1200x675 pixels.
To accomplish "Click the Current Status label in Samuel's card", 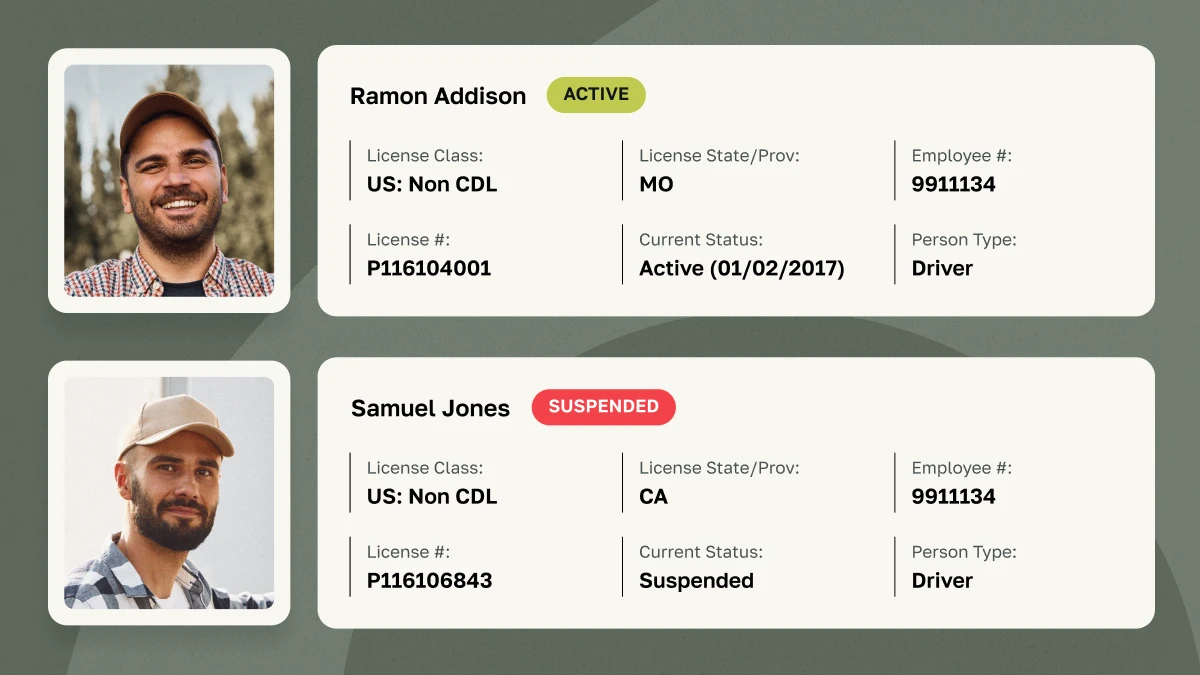I will click(700, 552).
